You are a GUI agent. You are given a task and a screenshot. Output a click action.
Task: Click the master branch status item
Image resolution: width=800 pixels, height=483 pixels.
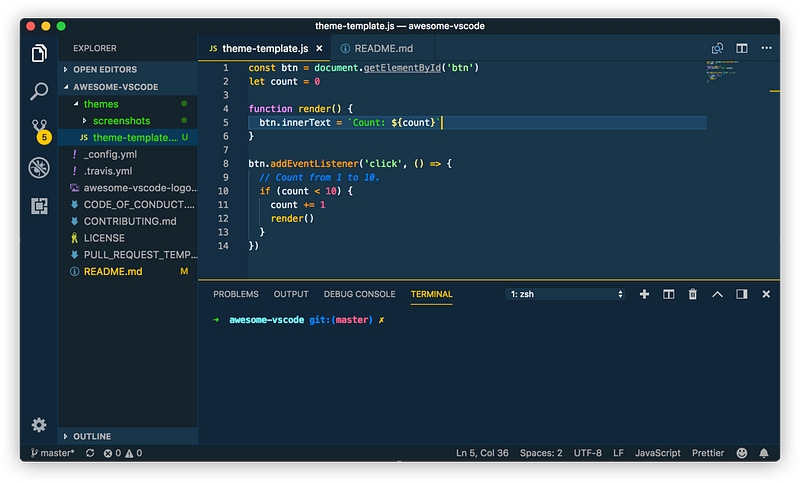pos(52,453)
